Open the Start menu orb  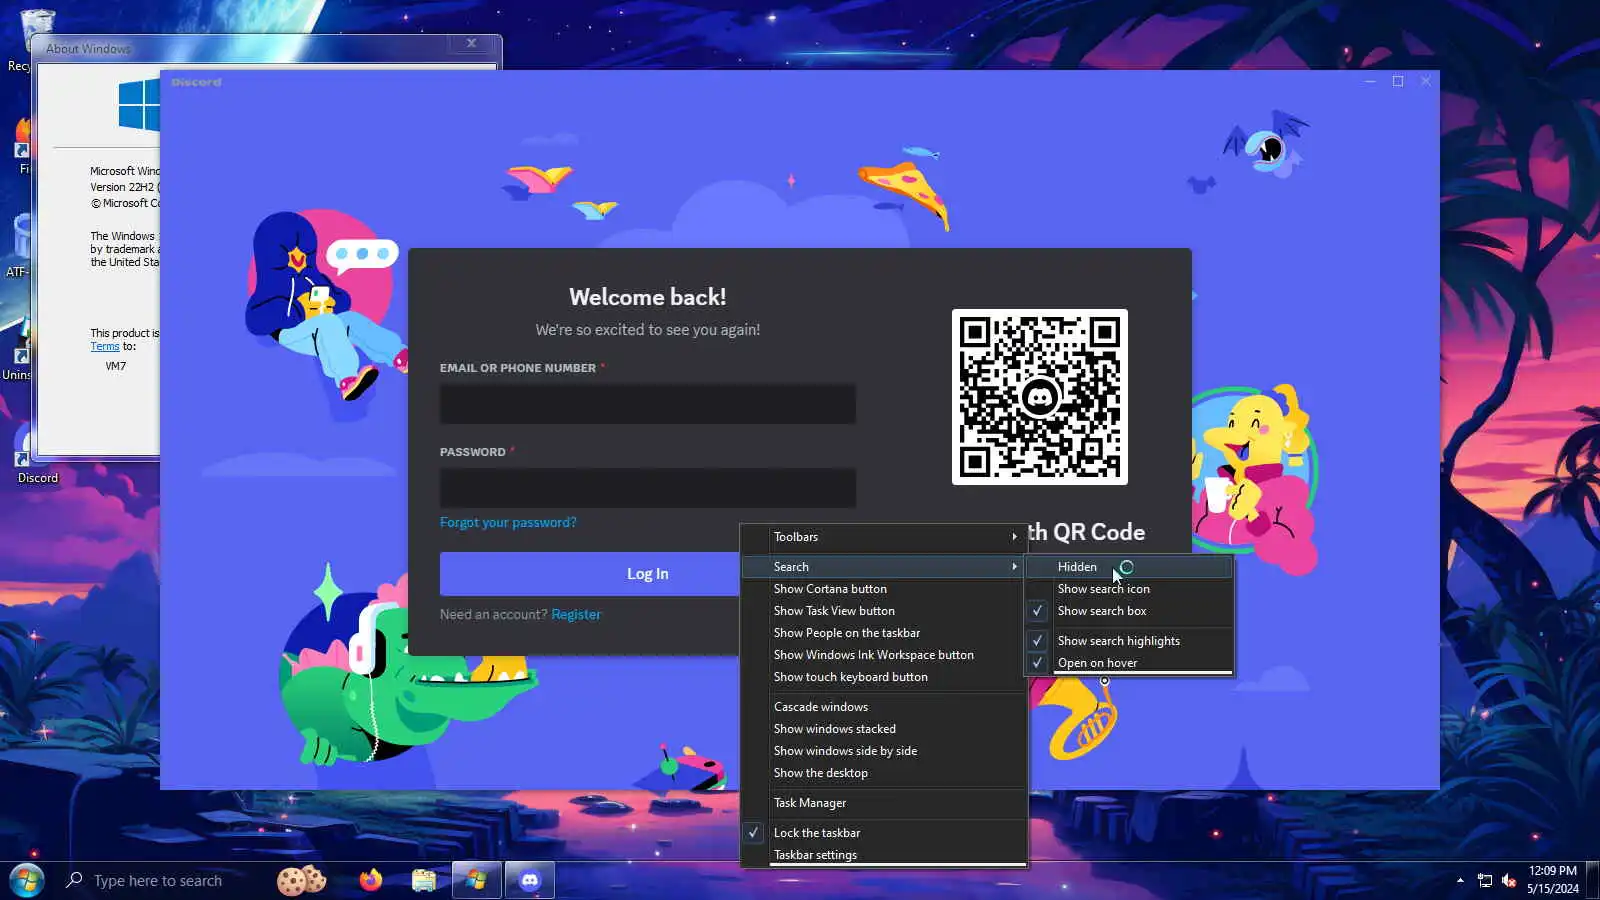(x=27, y=880)
